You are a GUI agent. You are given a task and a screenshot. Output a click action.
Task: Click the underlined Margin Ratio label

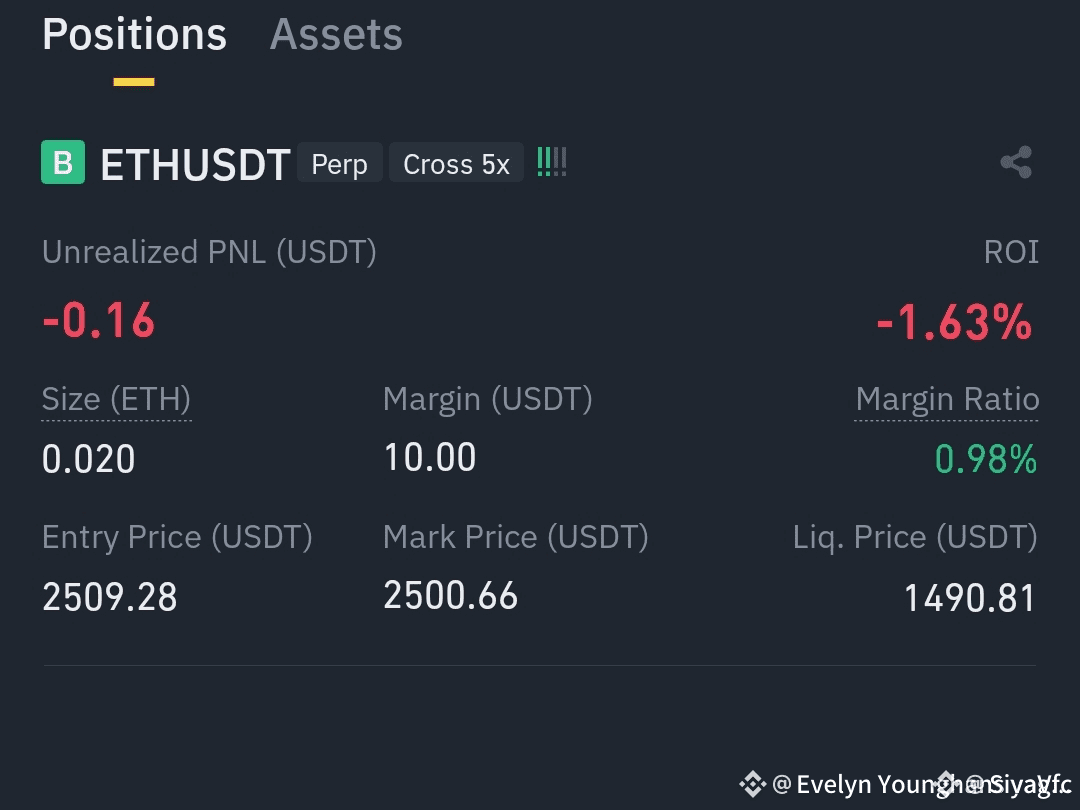(946, 400)
